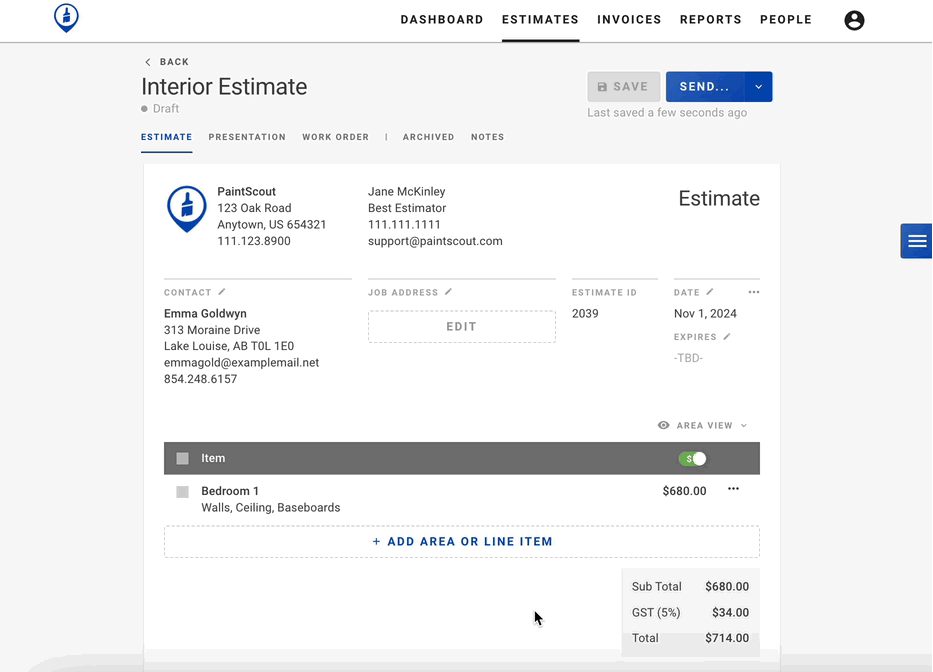933x672 pixels.
Task: Click the -TBD- expiry value
Action: [x=688, y=358]
